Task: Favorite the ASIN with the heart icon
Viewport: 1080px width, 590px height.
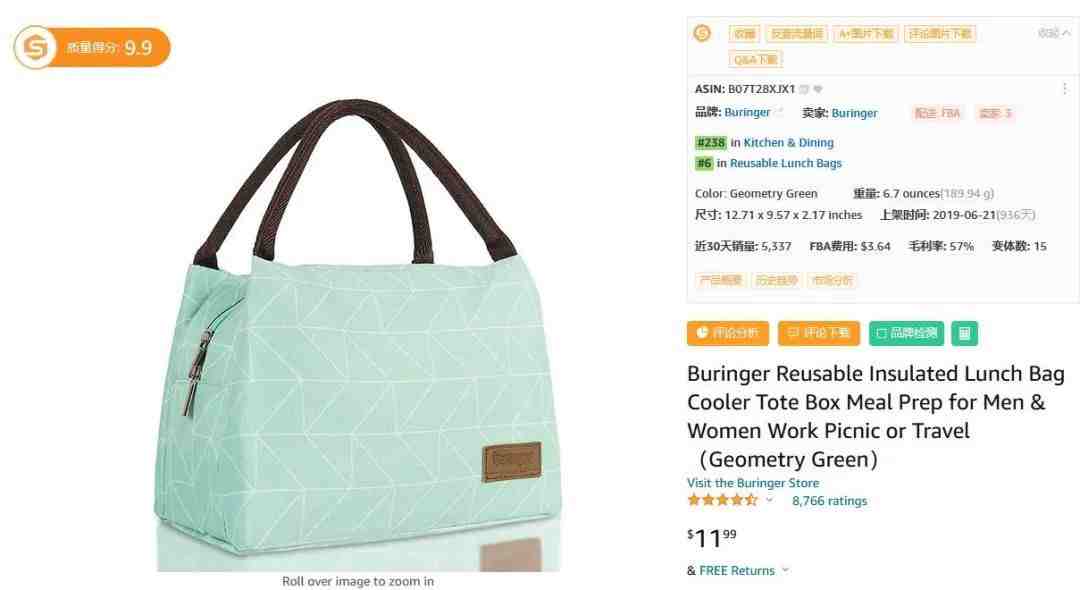Action: coord(818,89)
